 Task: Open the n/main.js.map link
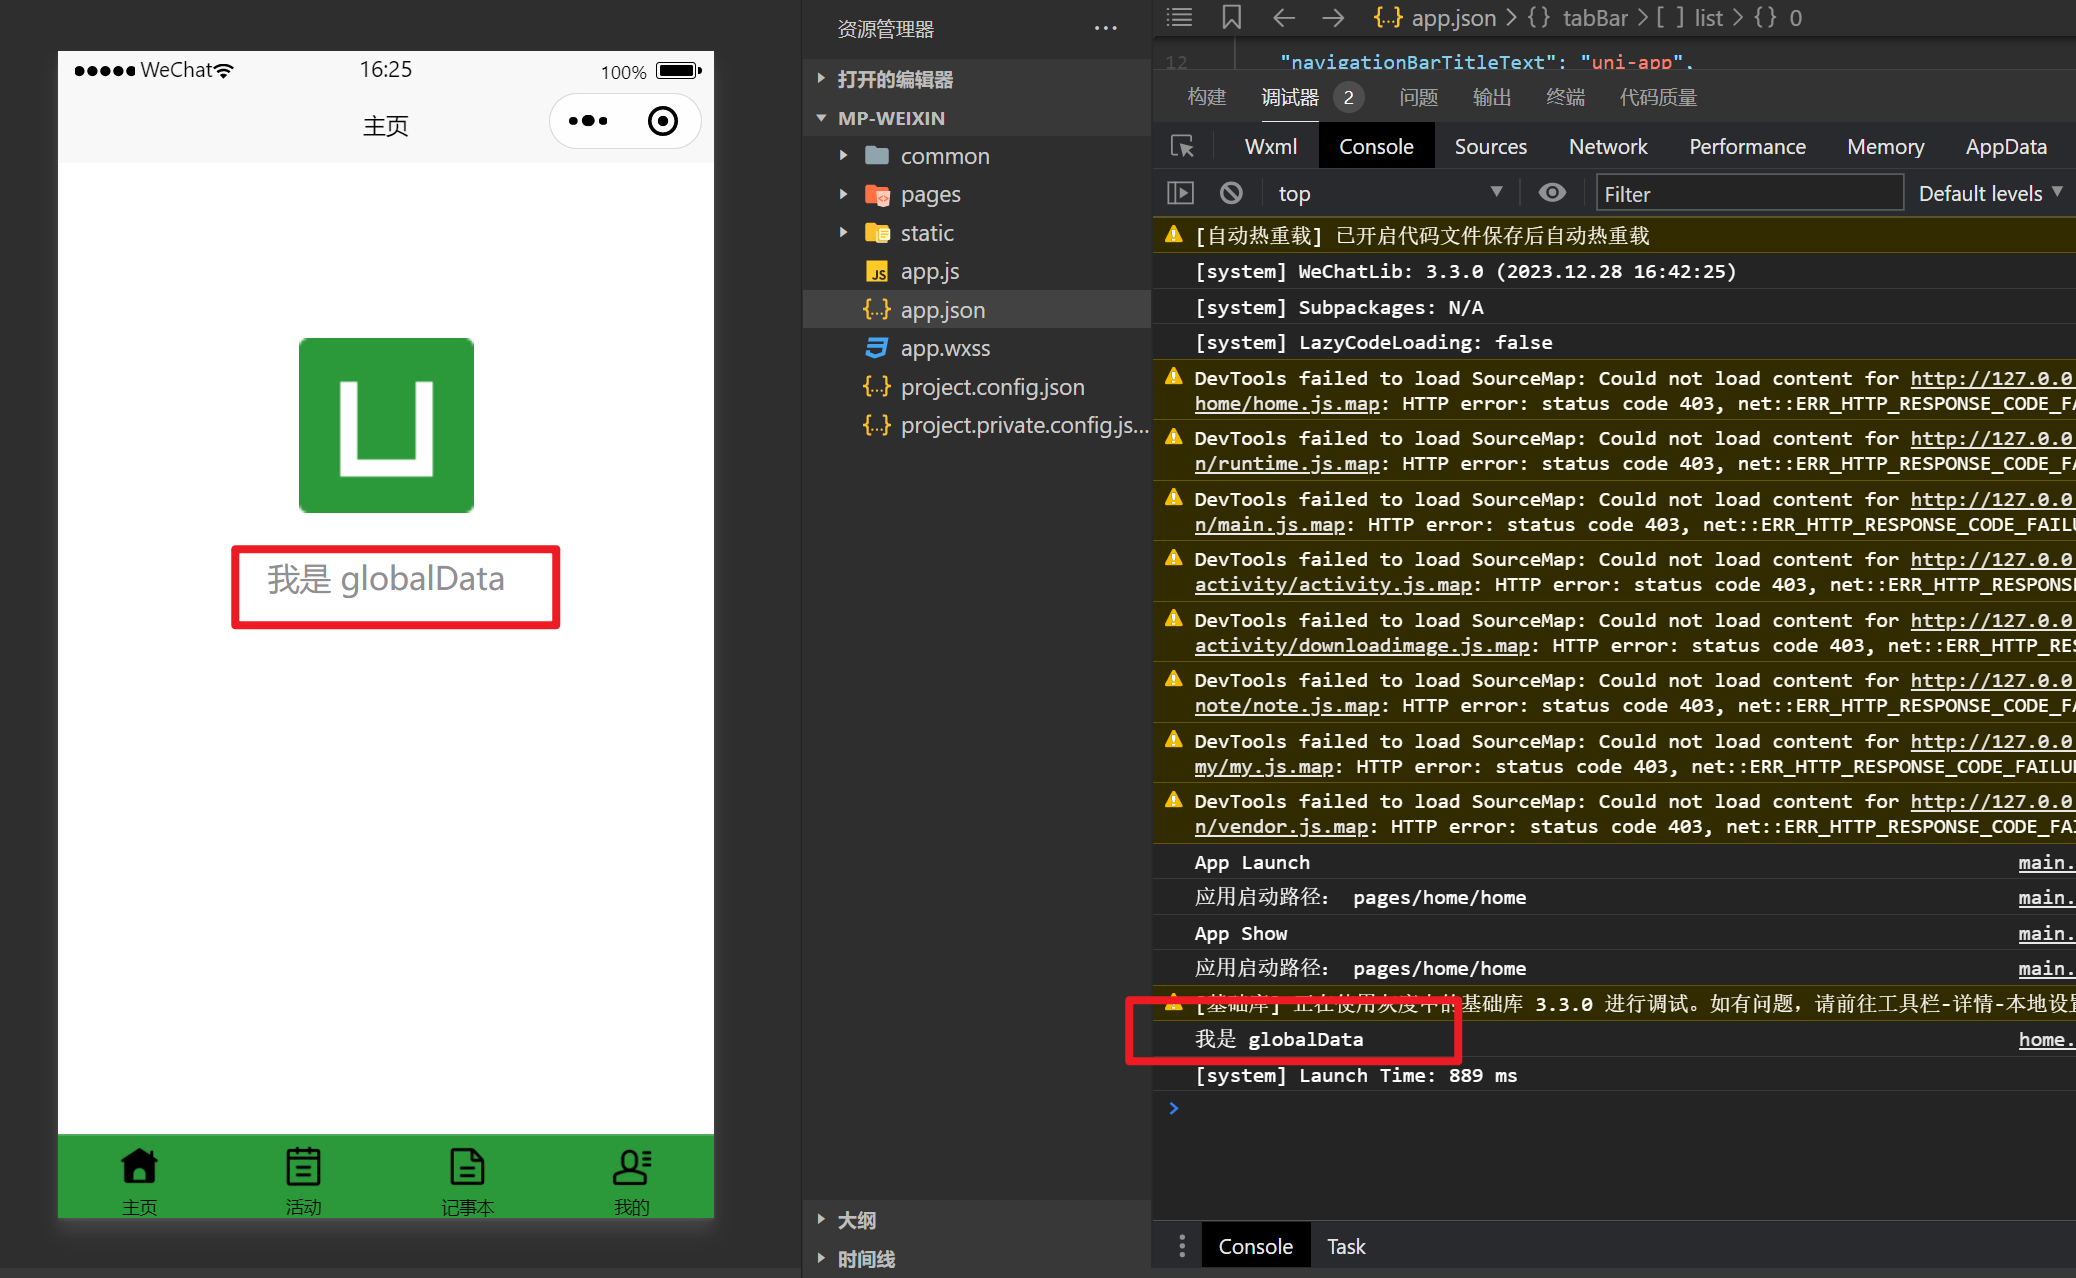1269,525
